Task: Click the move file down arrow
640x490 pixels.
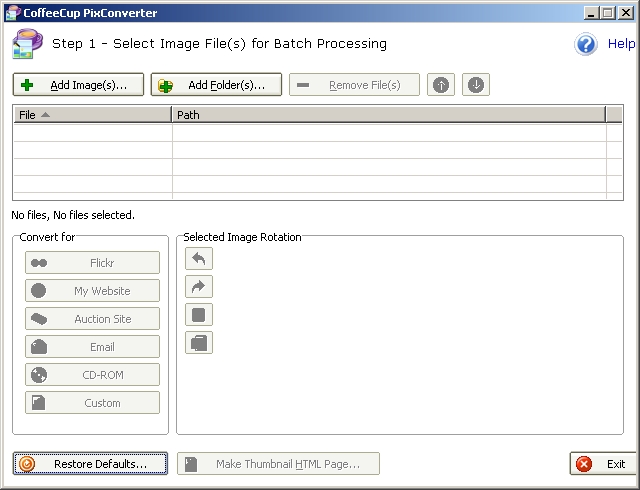Action: click(476, 85)
